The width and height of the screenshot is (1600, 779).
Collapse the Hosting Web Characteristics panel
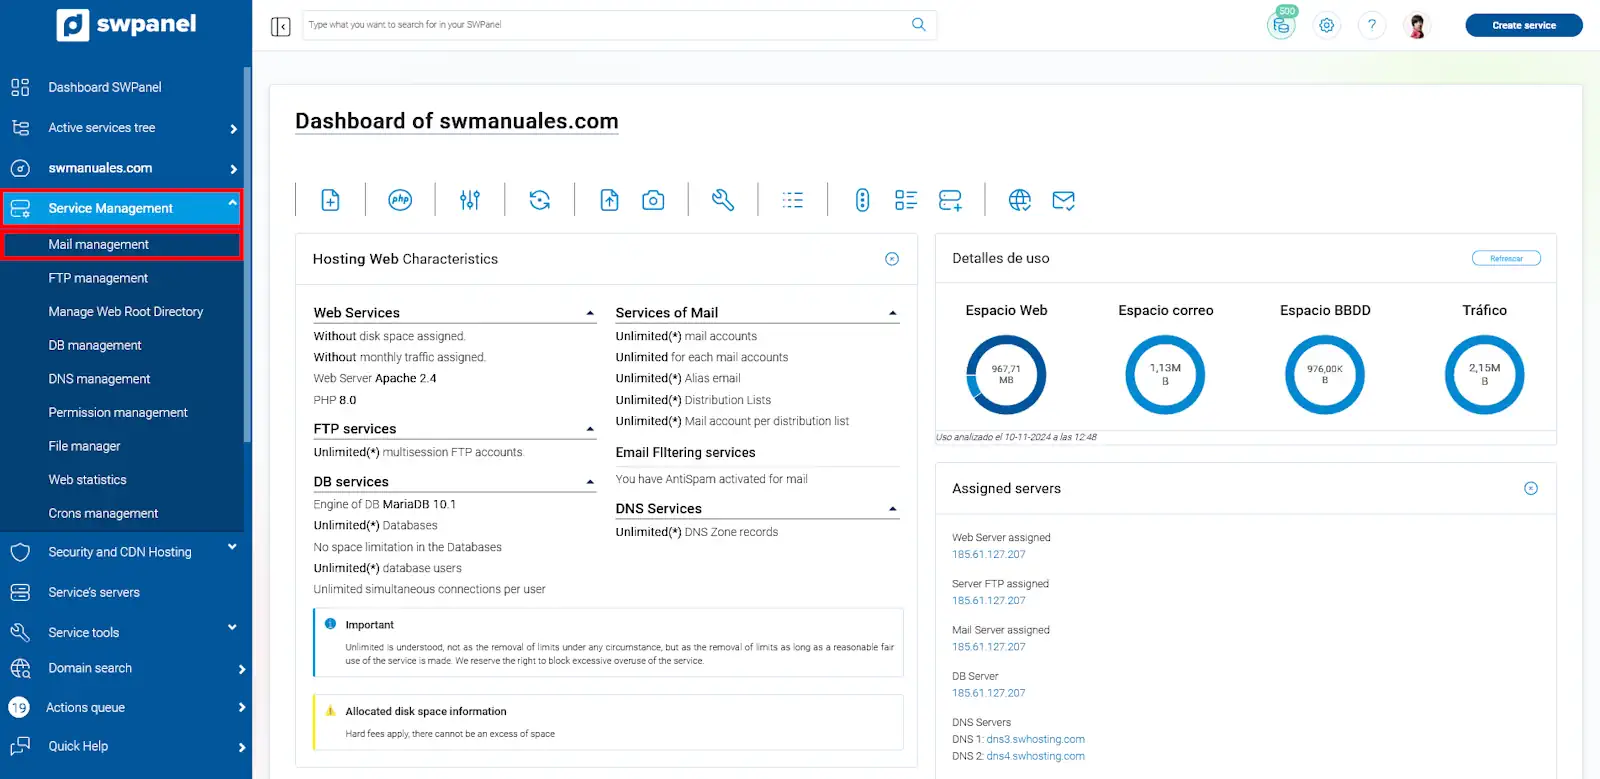coord(892,259)
